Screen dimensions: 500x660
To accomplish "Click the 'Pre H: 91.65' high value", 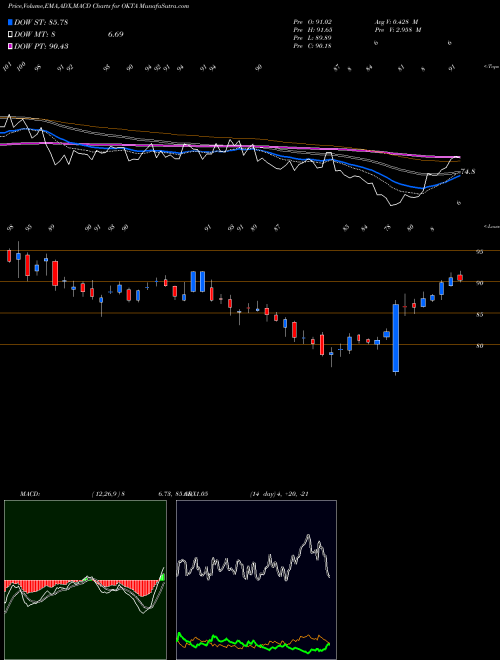I will tap(313, 30).
